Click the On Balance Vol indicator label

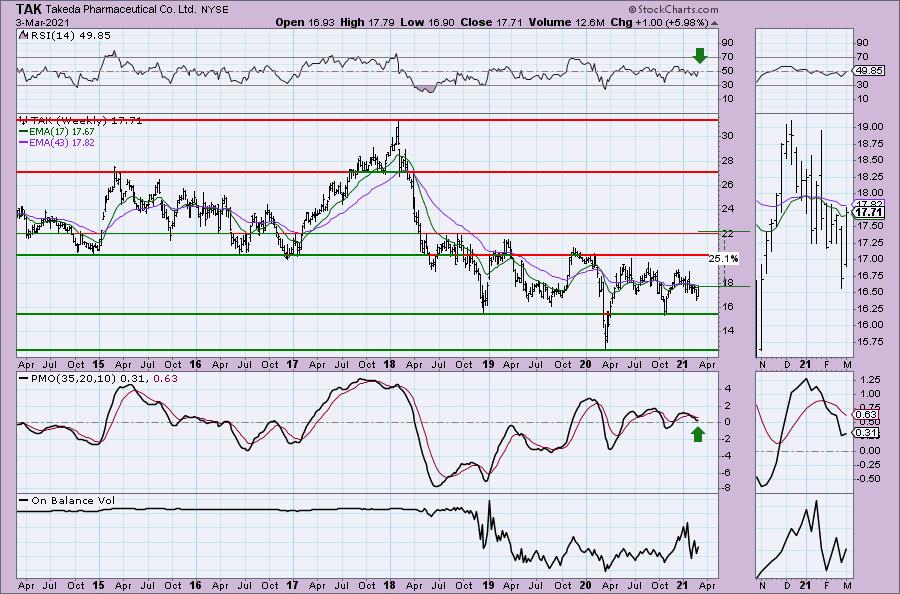click(x=73, y=500)
